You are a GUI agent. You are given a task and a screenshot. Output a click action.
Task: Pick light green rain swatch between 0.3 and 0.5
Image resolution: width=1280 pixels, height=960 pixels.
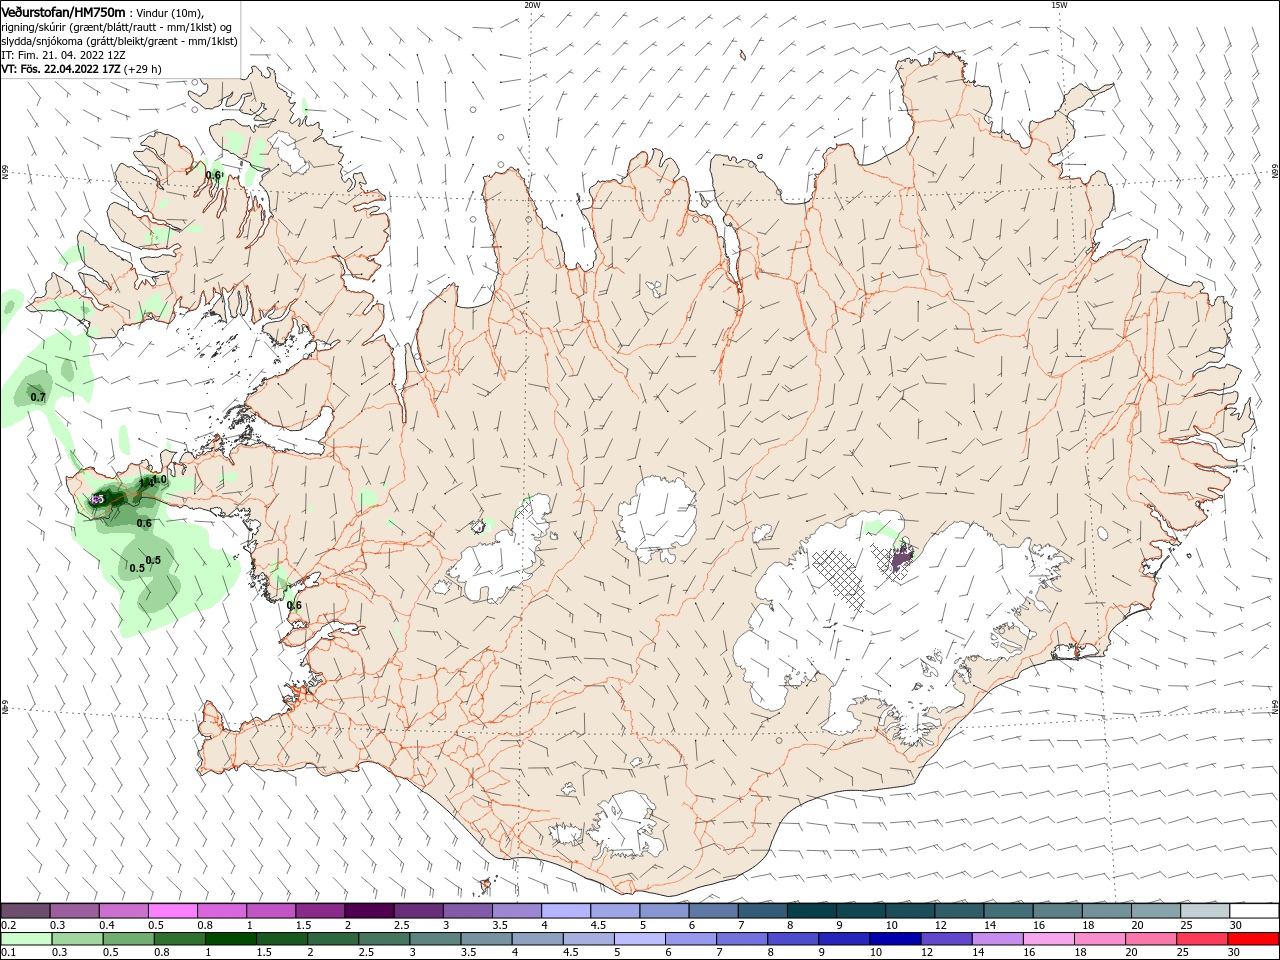coord(77,939)
